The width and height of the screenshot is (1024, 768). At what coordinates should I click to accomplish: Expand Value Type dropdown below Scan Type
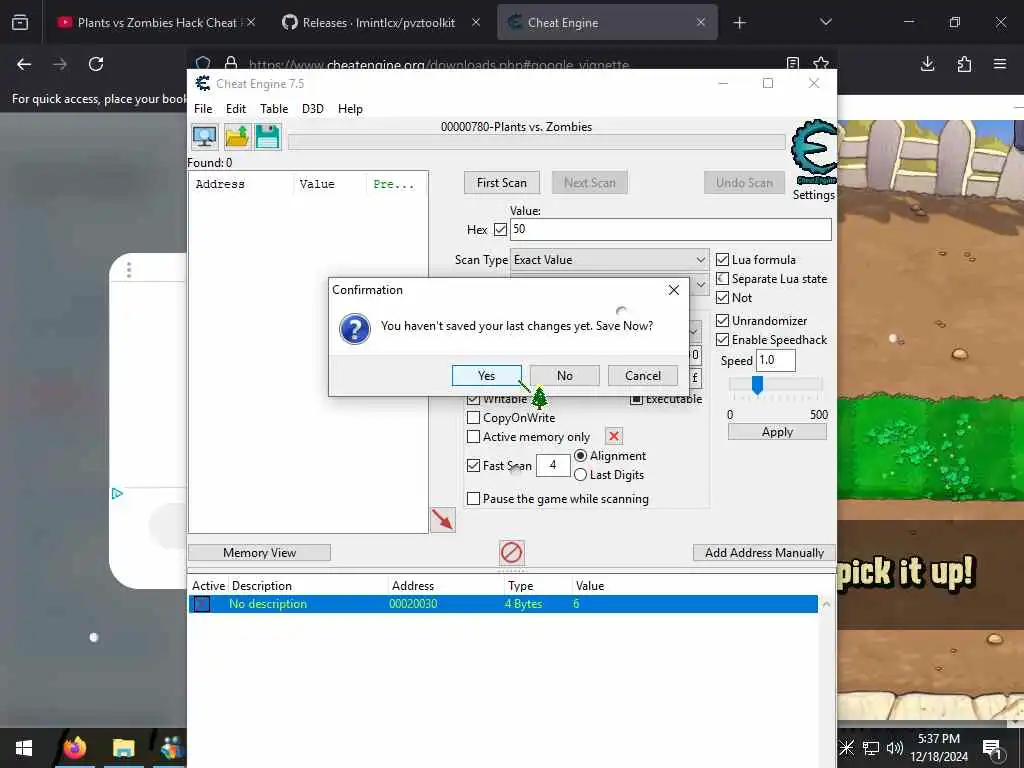(x=700, y=284)
